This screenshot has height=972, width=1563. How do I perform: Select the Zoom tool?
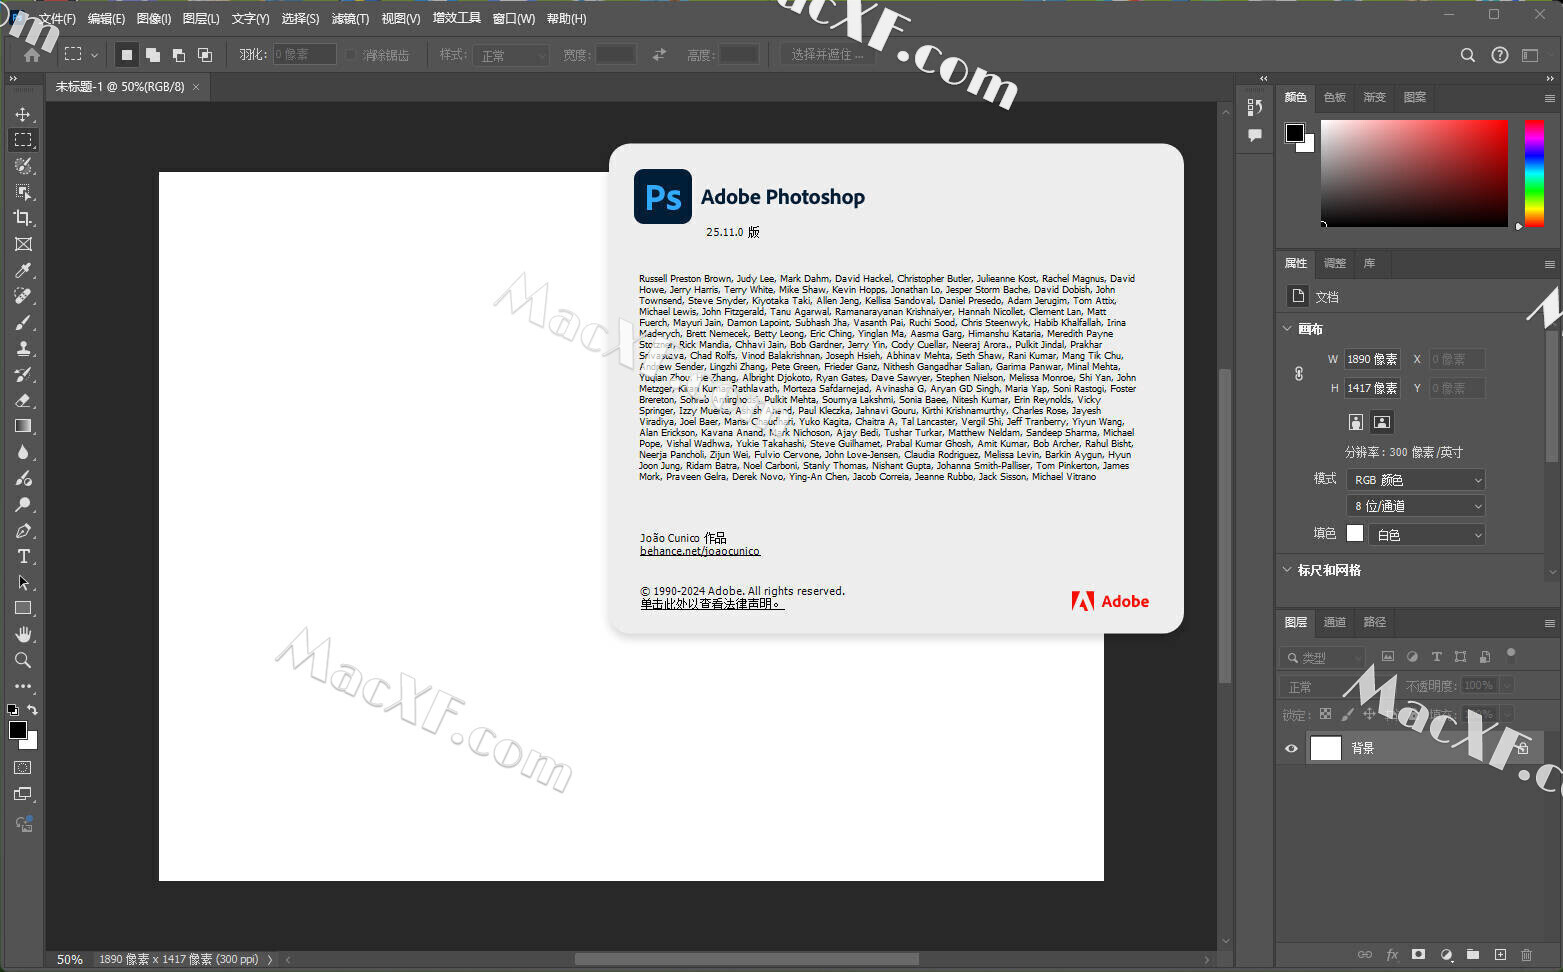click(23, 660)
